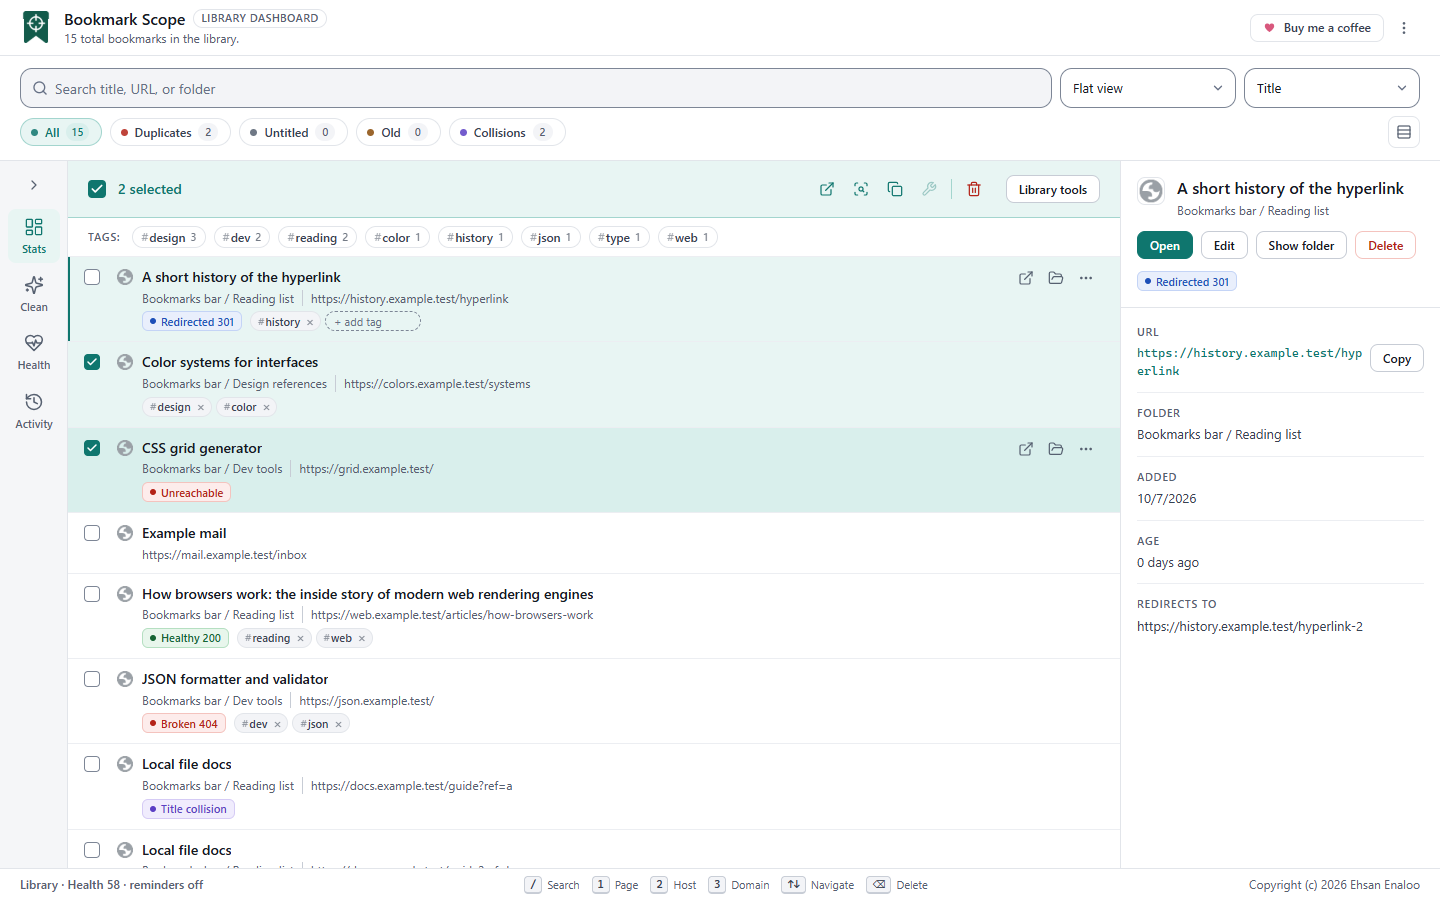Click the '+ add tag' chip
The width and height of the screenshot is (1440, 900).
click(x=373, y=322)
